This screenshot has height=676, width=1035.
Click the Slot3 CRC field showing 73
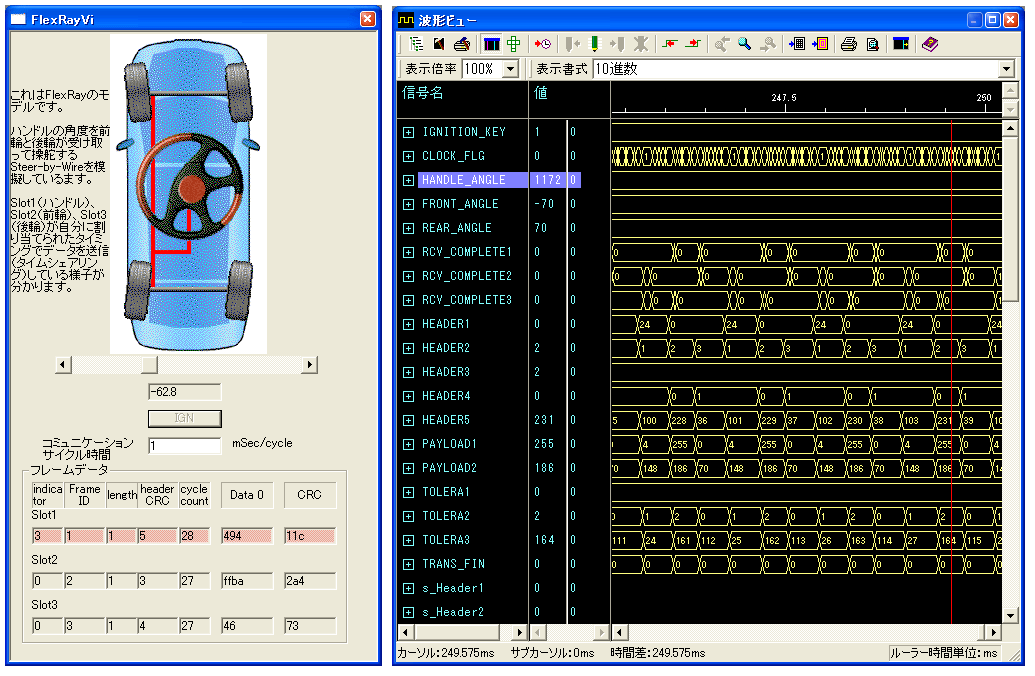point(310,626)
